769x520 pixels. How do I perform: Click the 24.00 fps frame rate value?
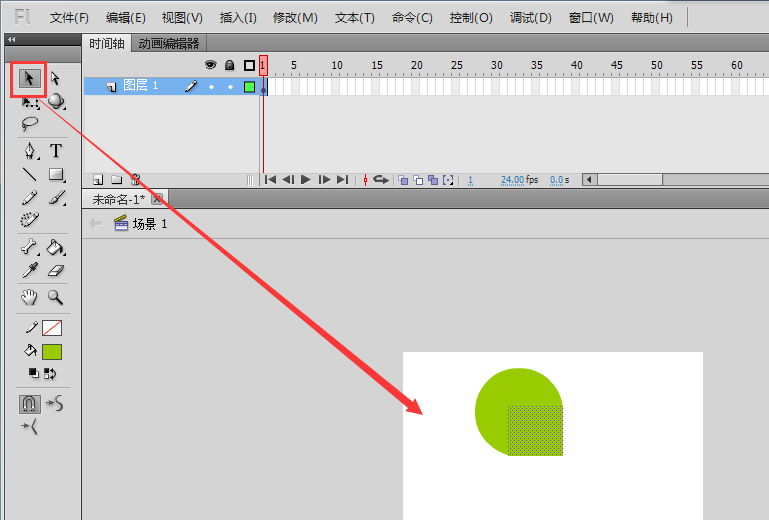pyautogui.click(x=513, y=180)
